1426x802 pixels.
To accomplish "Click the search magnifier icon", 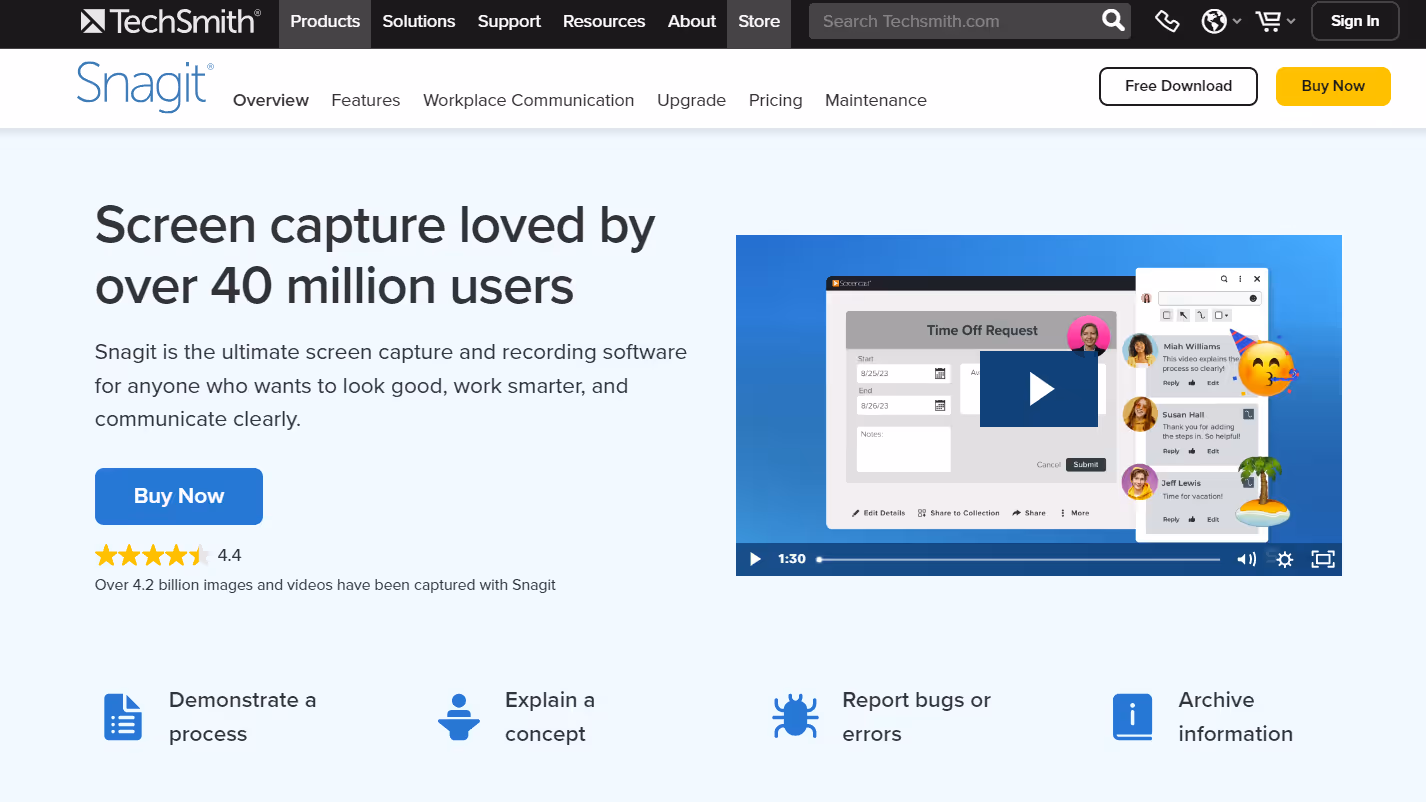I will coord(1113,21).
